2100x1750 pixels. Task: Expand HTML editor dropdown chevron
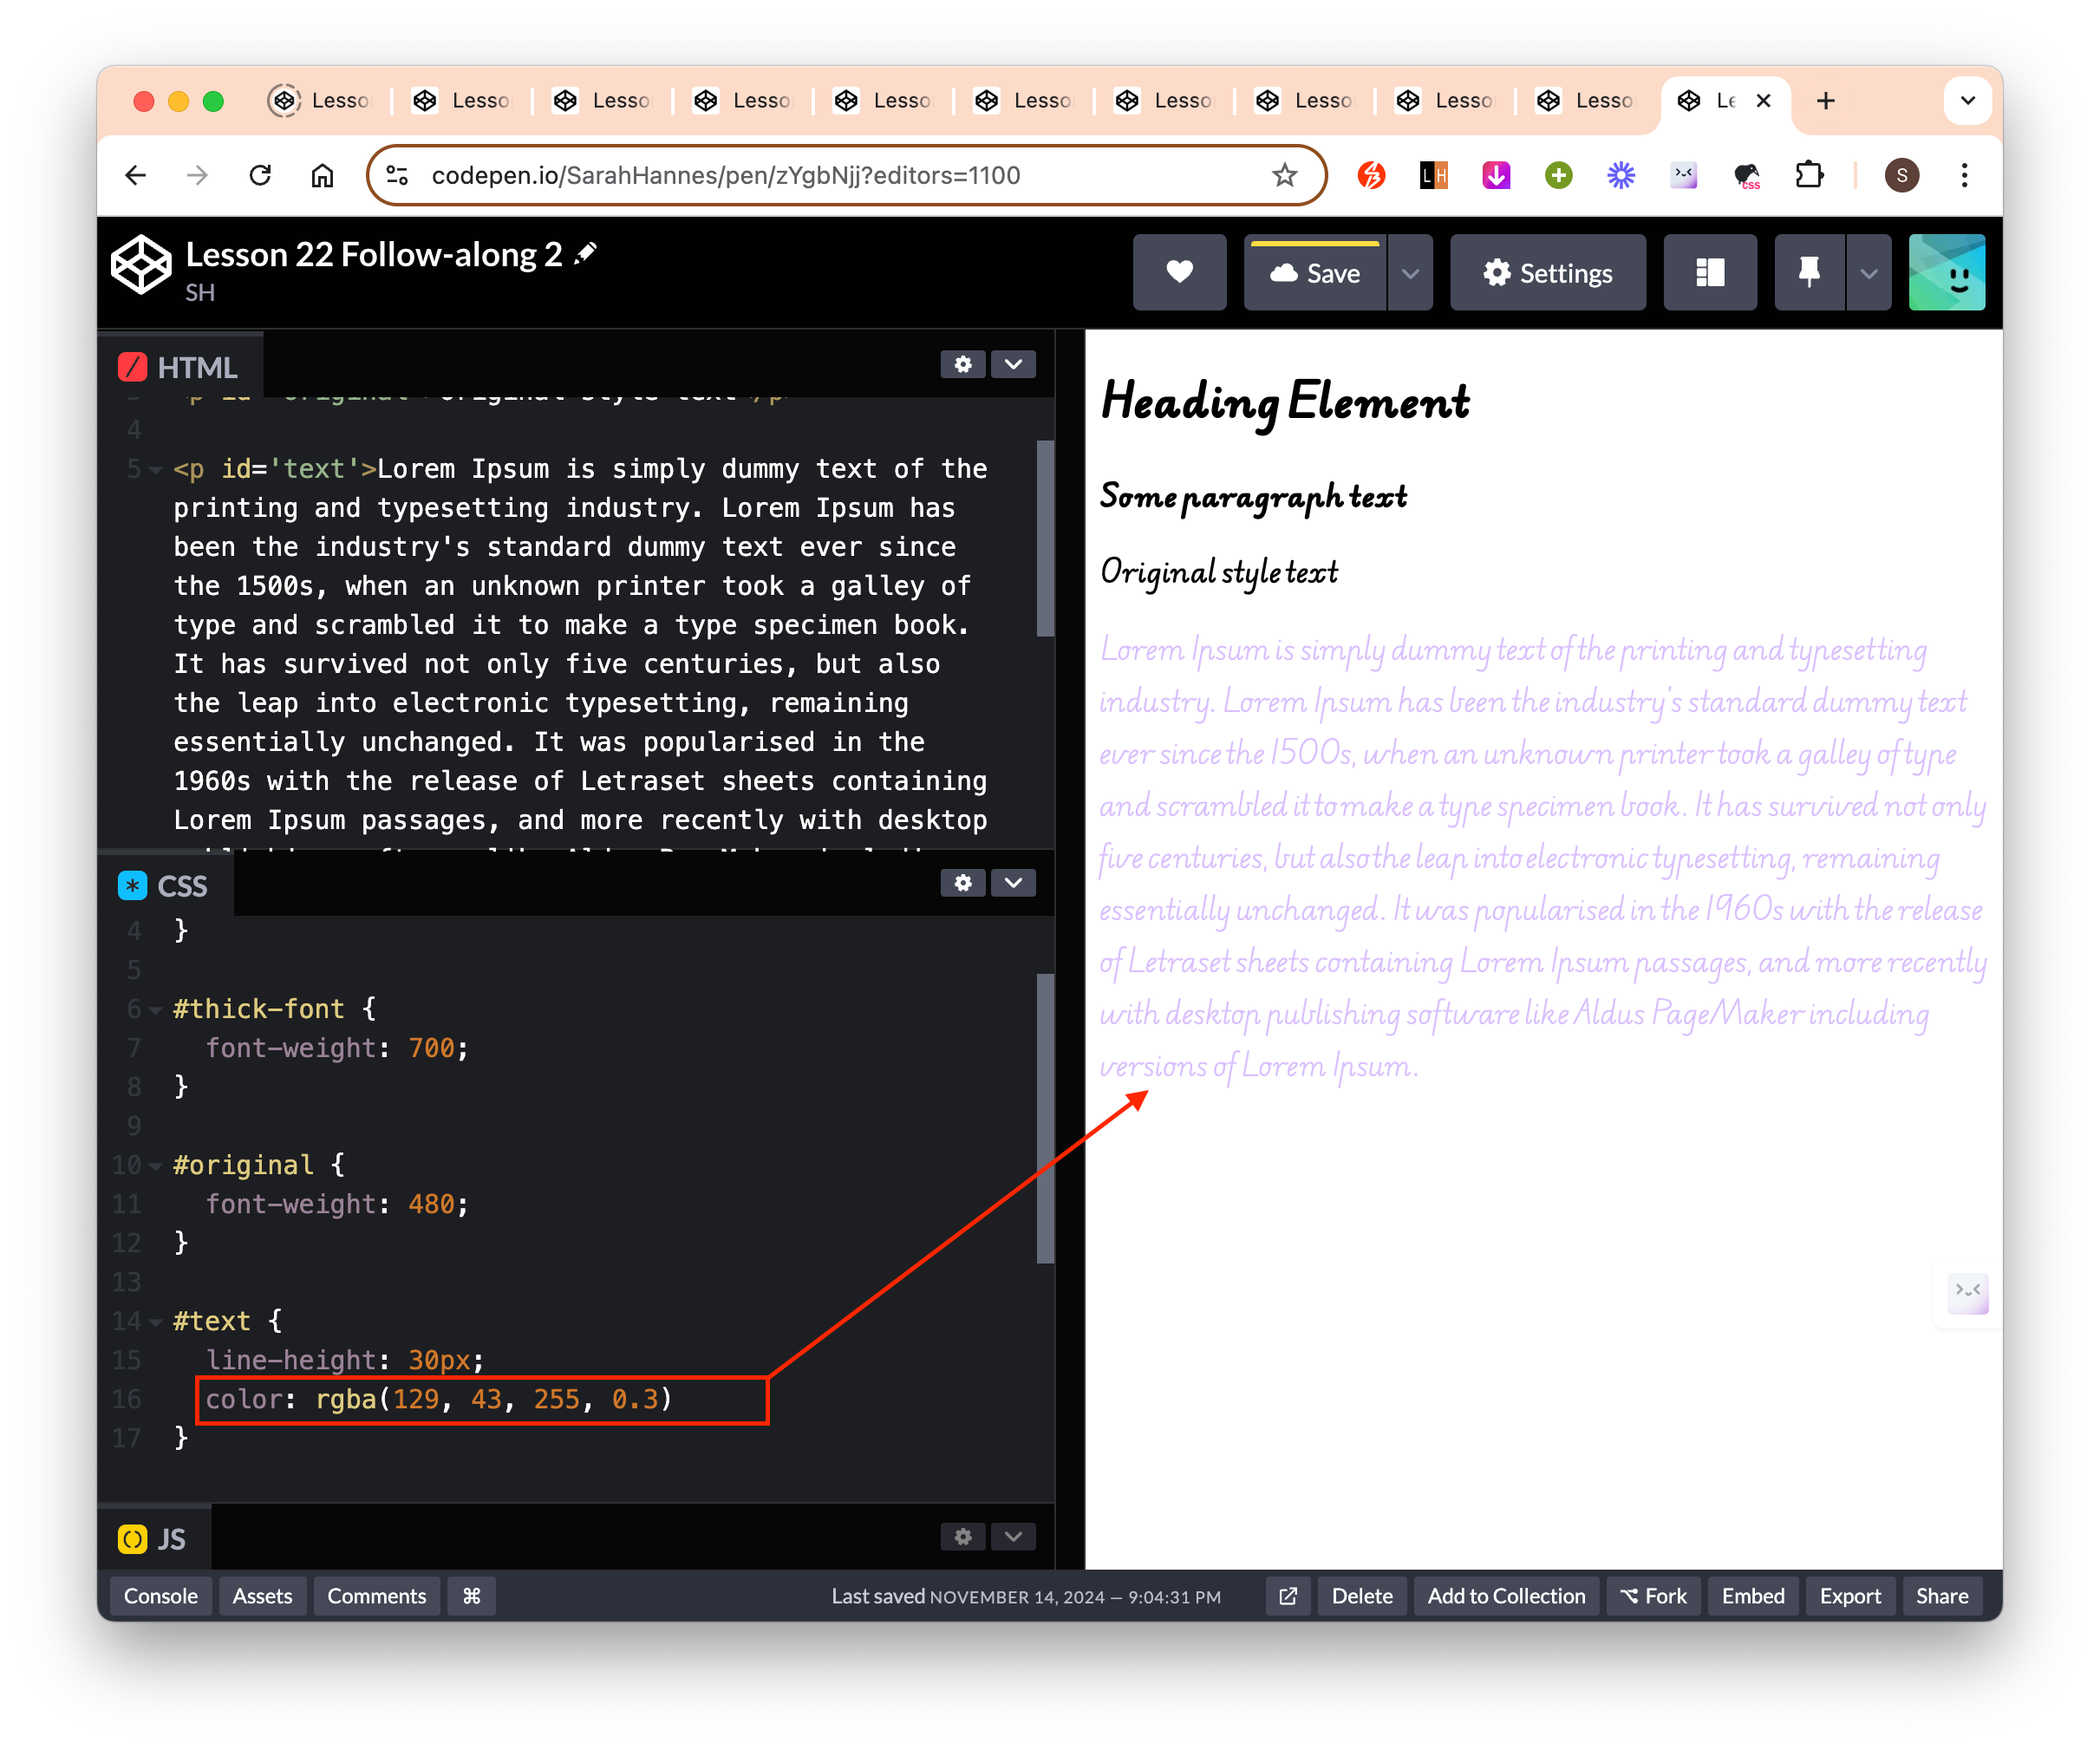coord(1013,364)
